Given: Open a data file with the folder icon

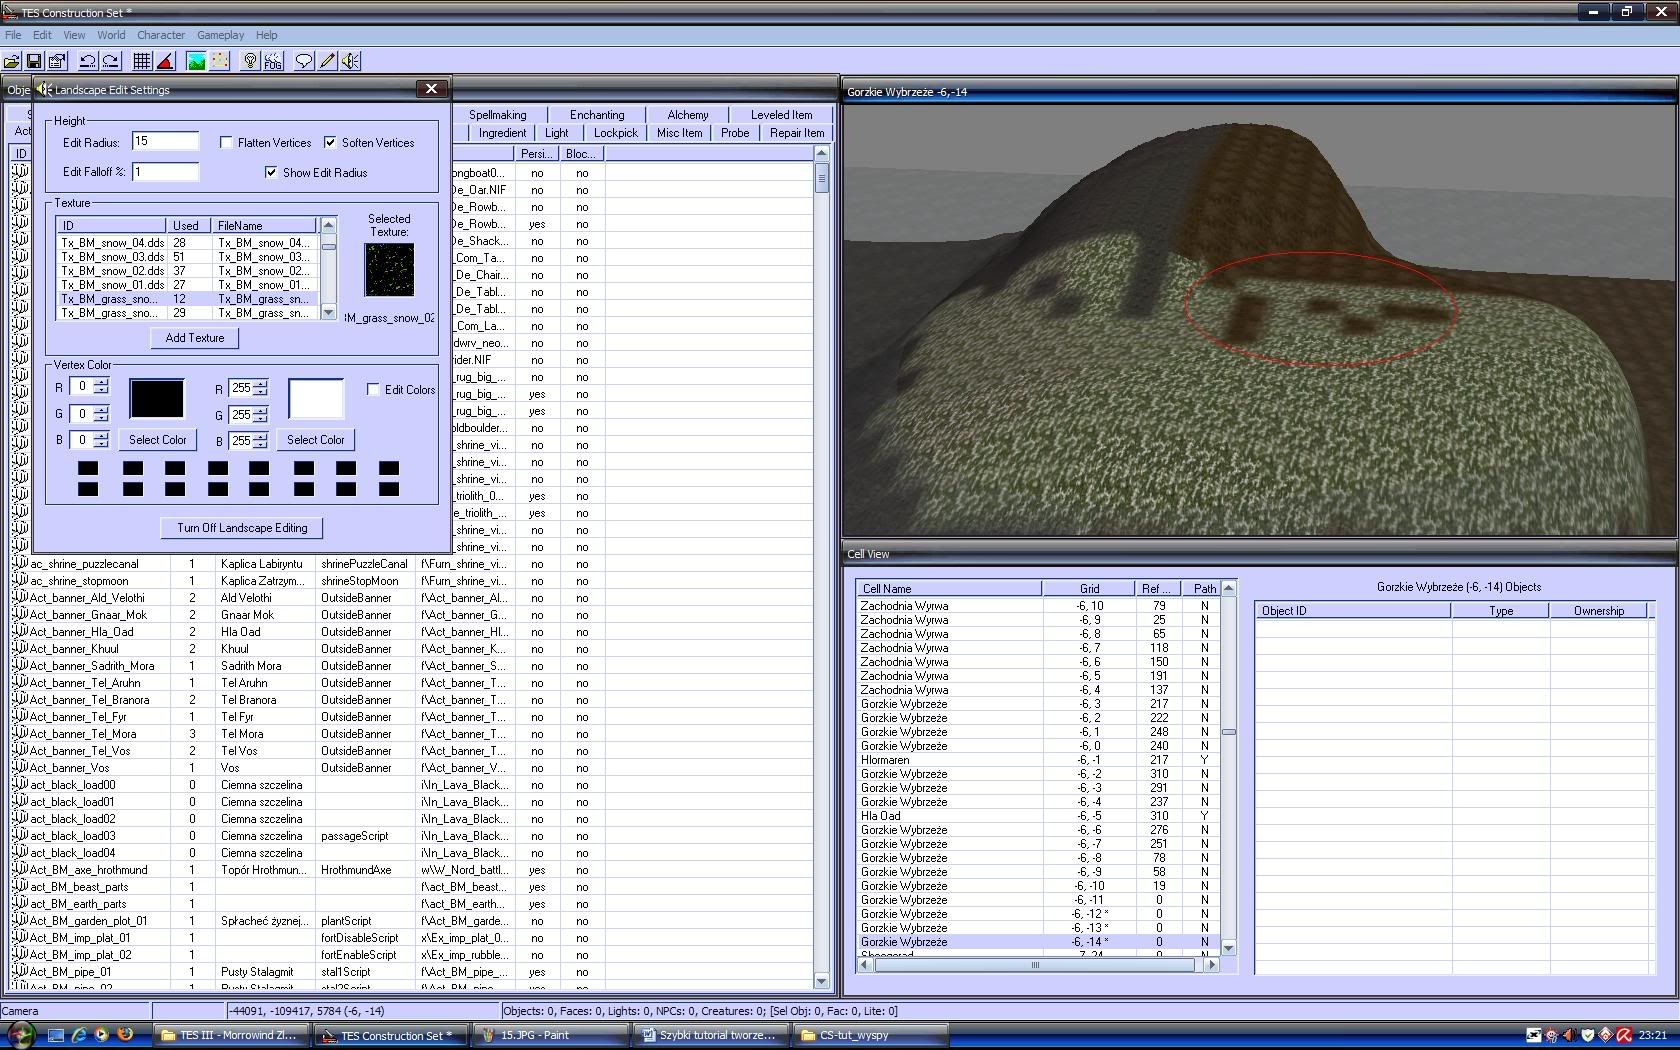Looking at the screenshot, I should point(12,61).
